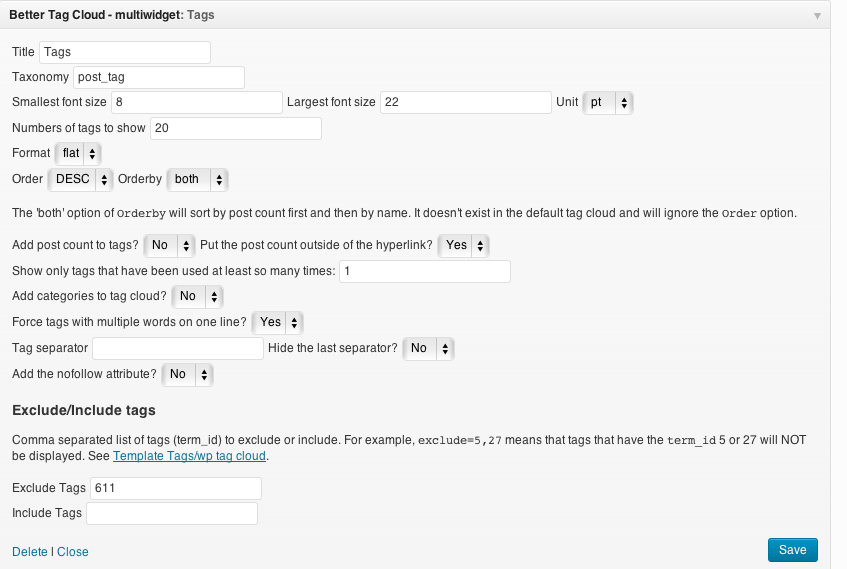Collapse the Better Tag Cloud widget arrow
Viewport: 847px width, 569px height.
[817, 16]
